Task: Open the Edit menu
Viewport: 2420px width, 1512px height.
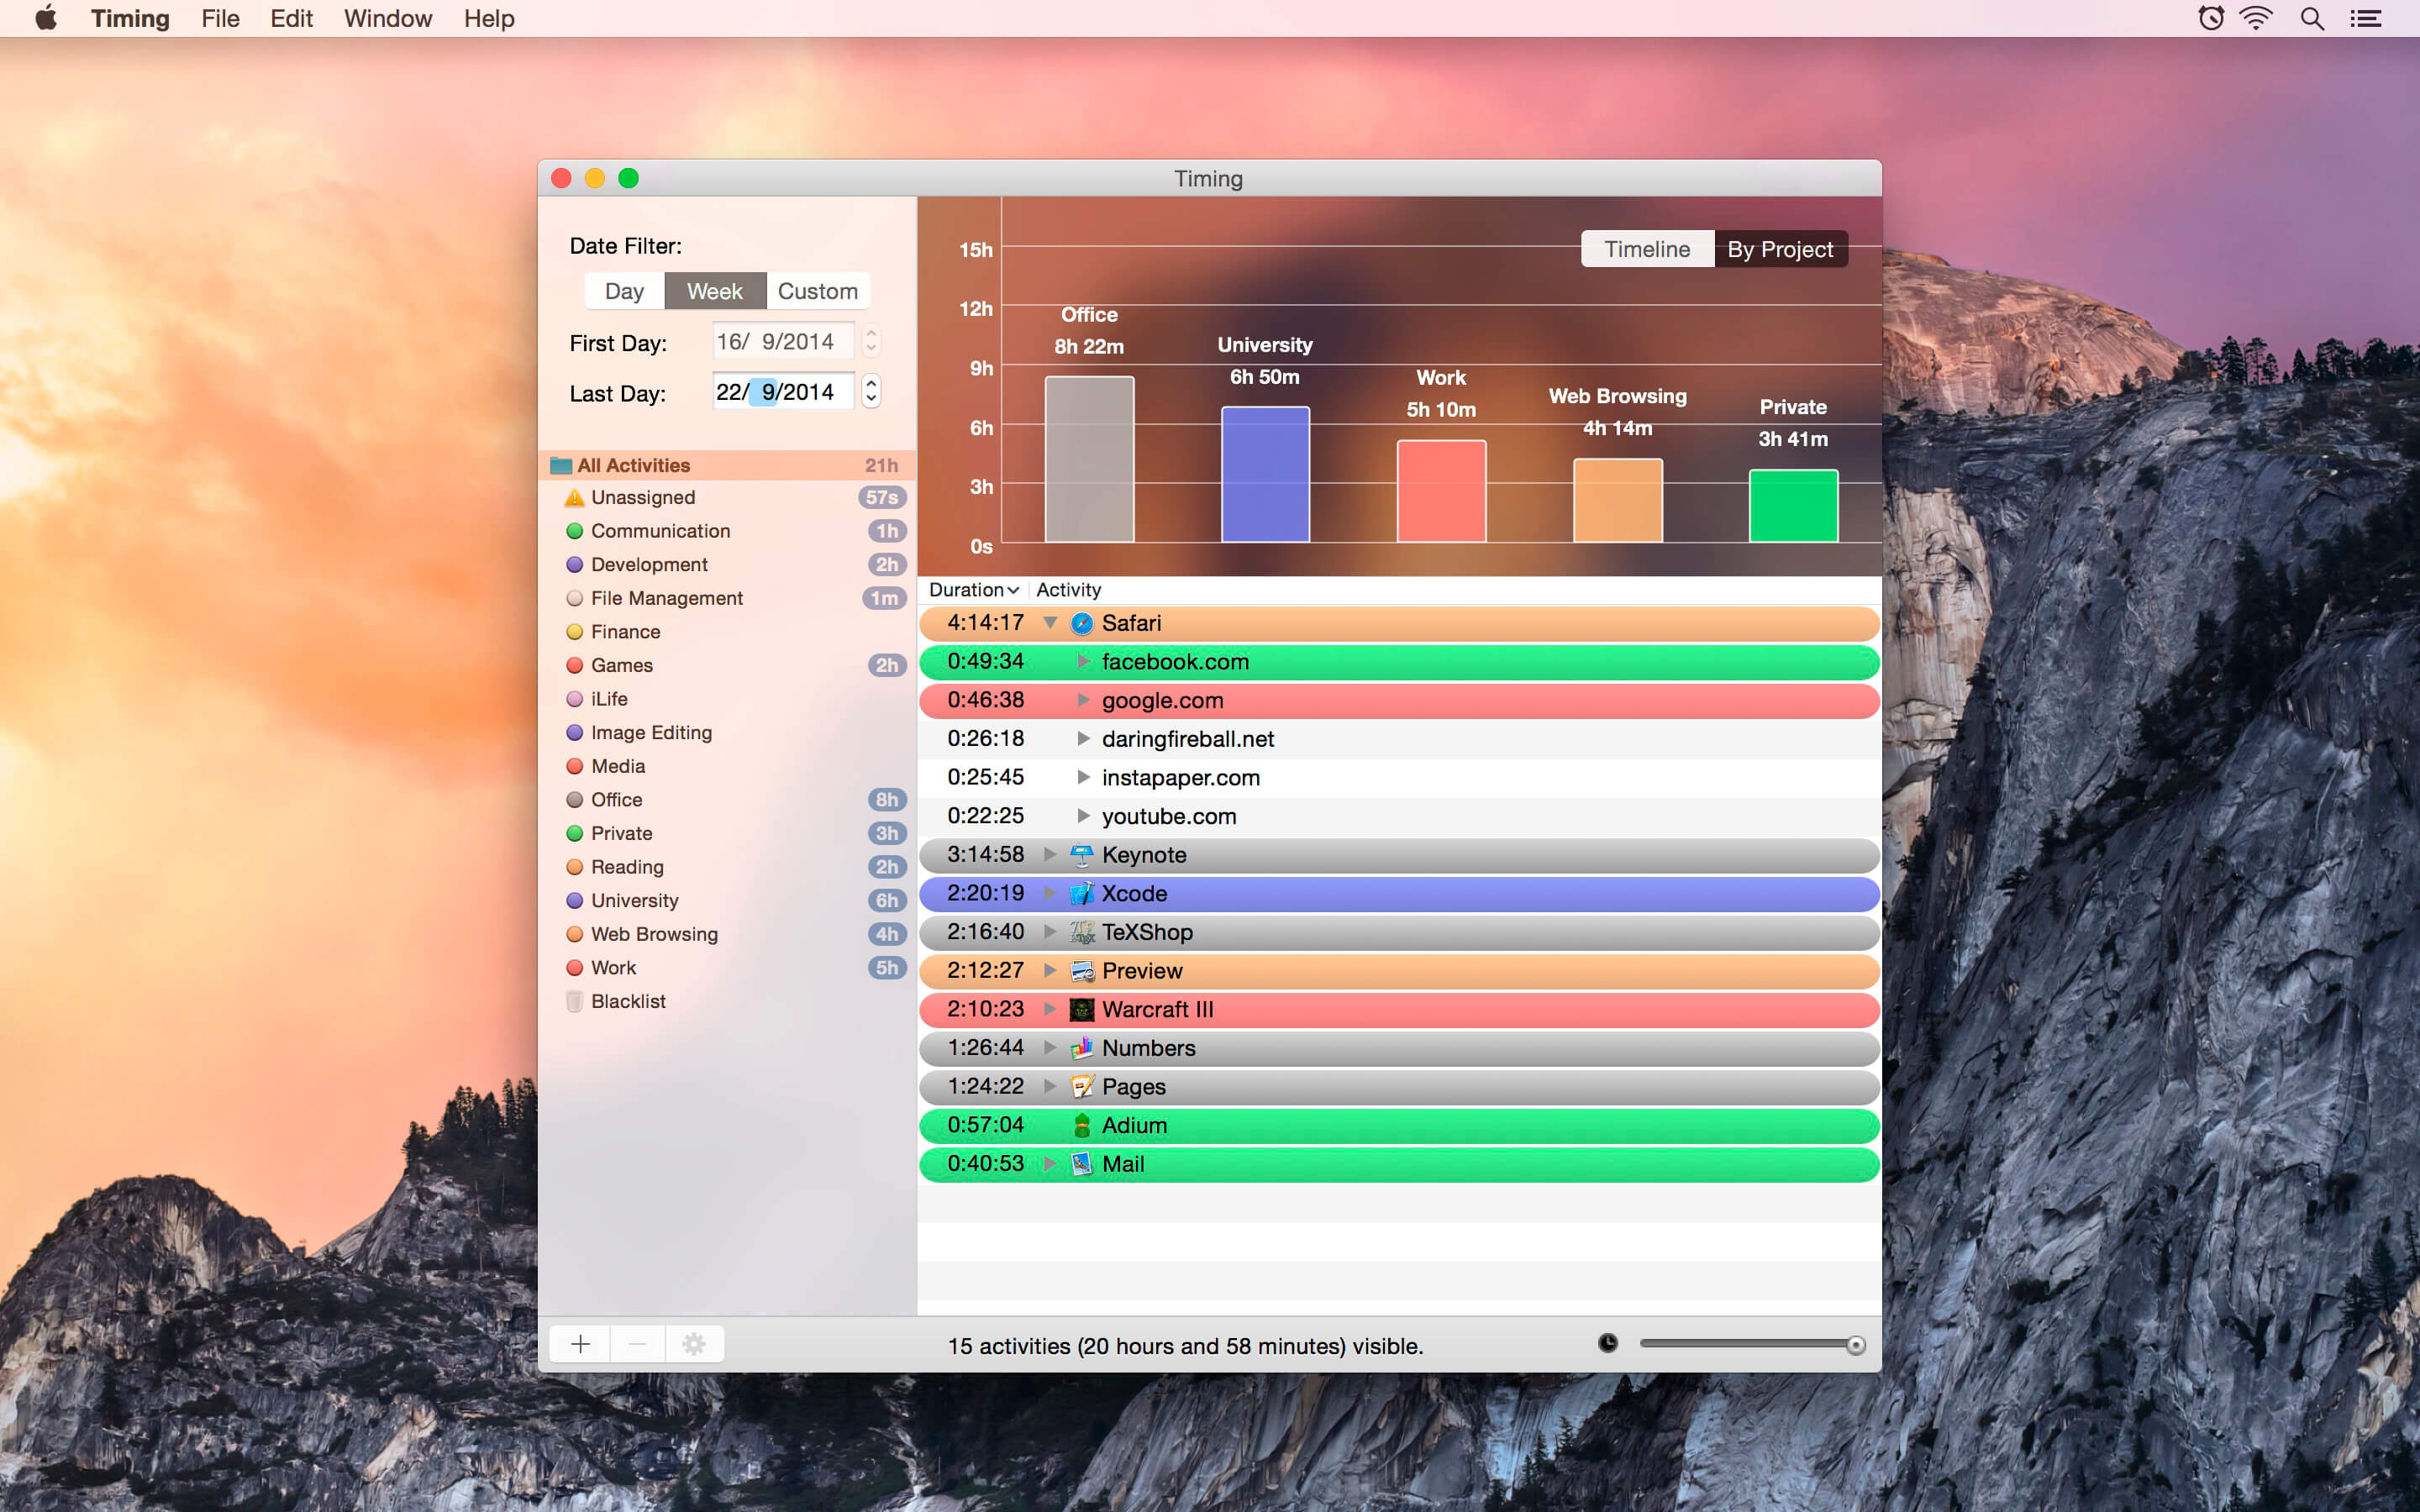Action: (291, 18)
